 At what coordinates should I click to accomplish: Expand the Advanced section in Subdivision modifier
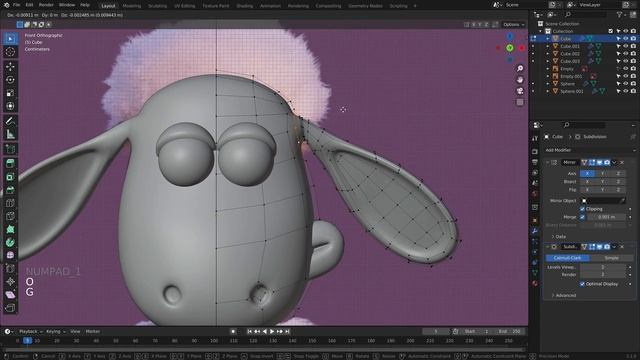click(x=564, y=295)
